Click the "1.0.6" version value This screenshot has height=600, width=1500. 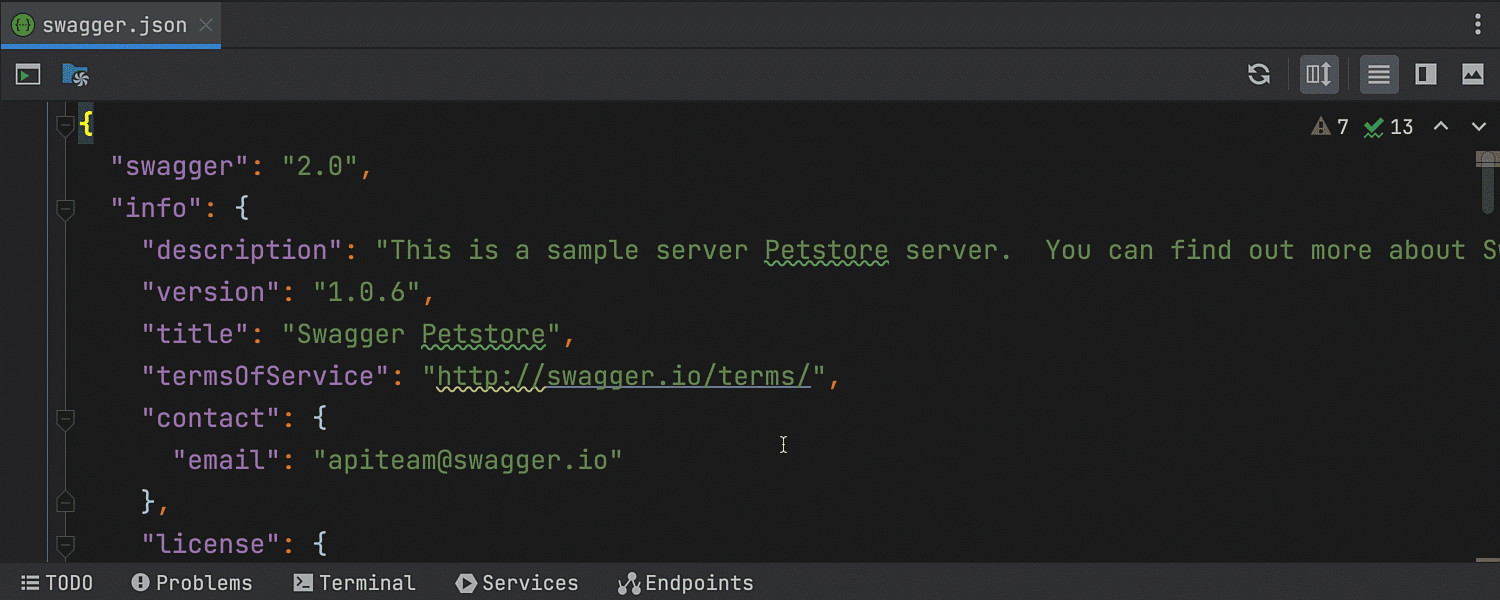pyautogui.click(x=367, y=293)
